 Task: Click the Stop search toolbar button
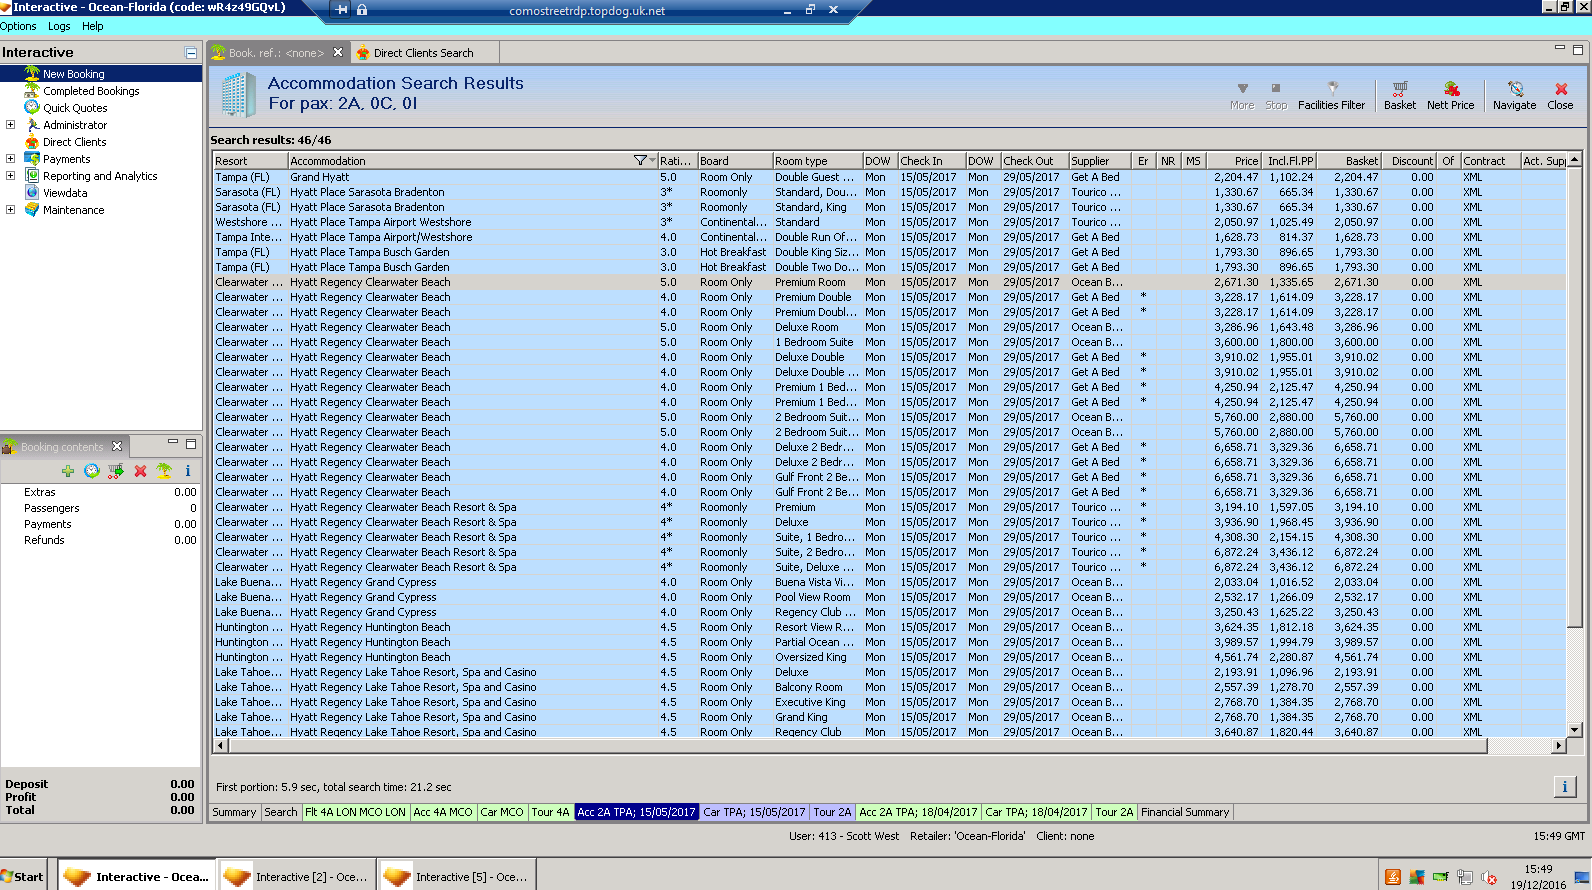pyautogui.click(x=1276, y=96)
